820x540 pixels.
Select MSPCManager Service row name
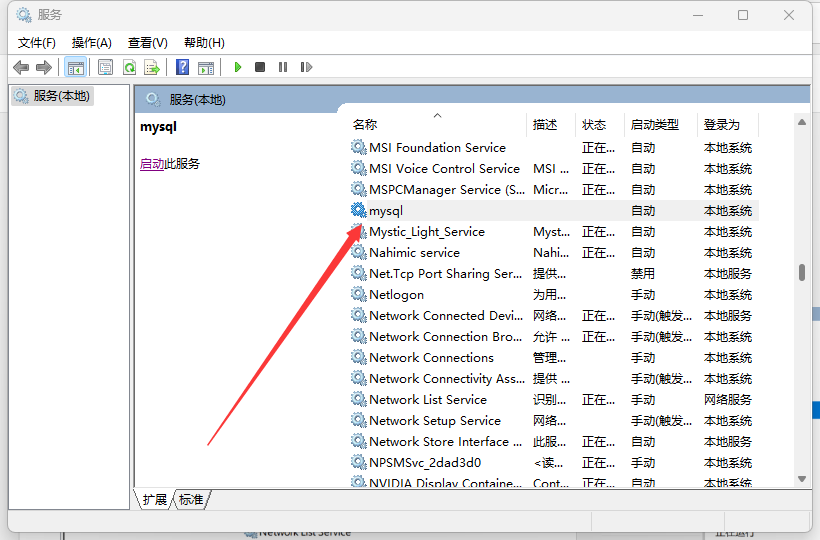pos(447,190)
